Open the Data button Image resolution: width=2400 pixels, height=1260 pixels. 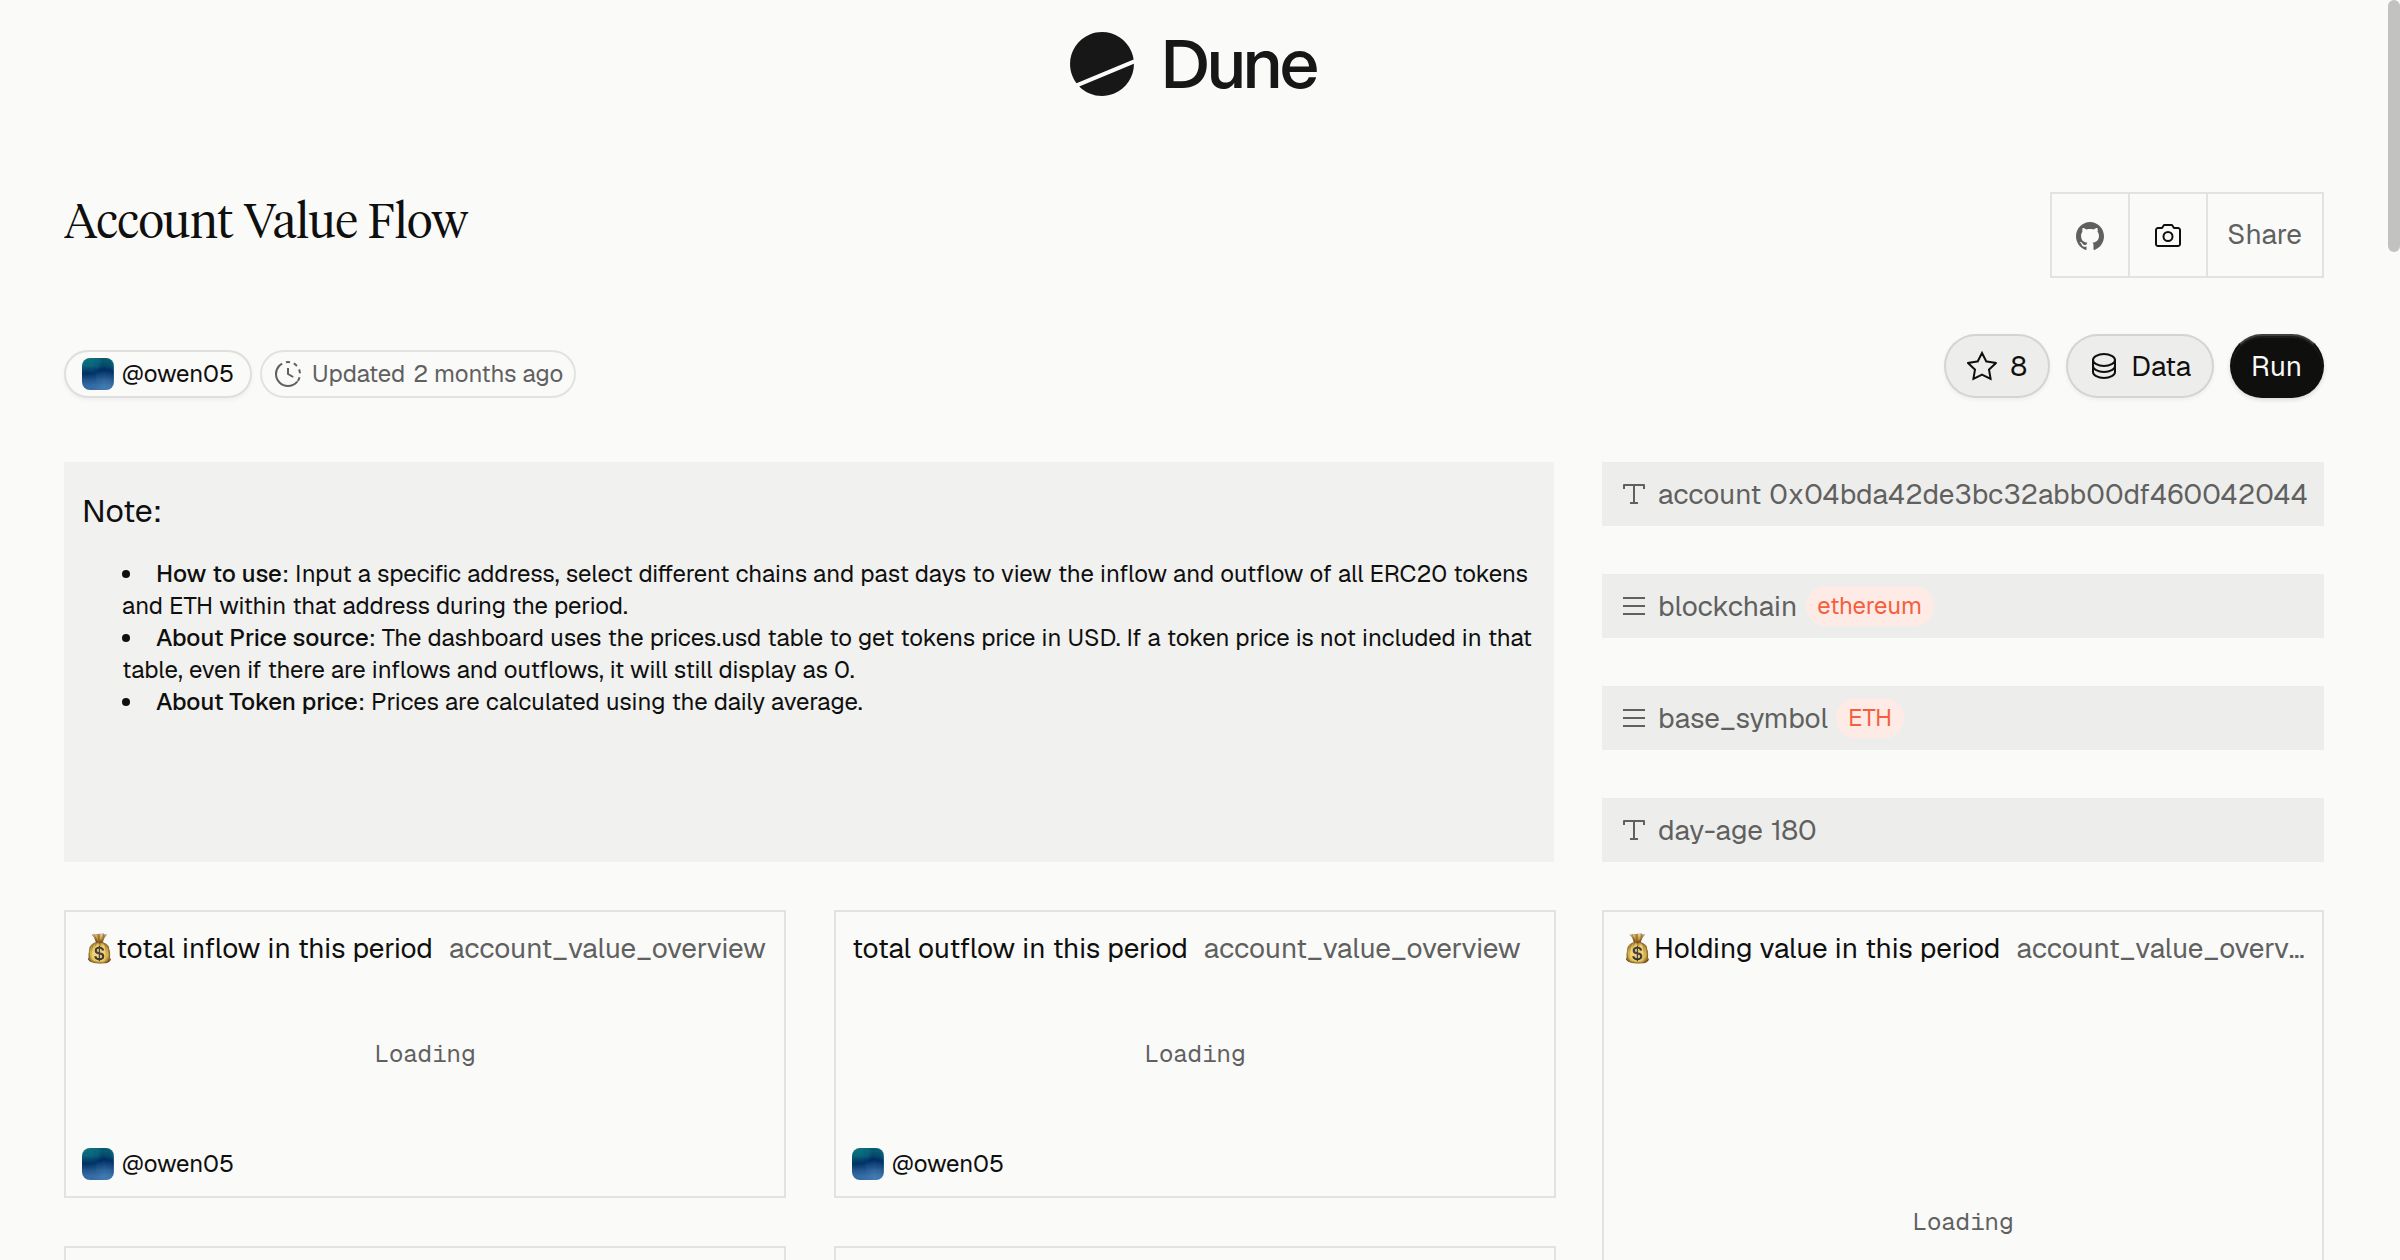pos(2139,366)
